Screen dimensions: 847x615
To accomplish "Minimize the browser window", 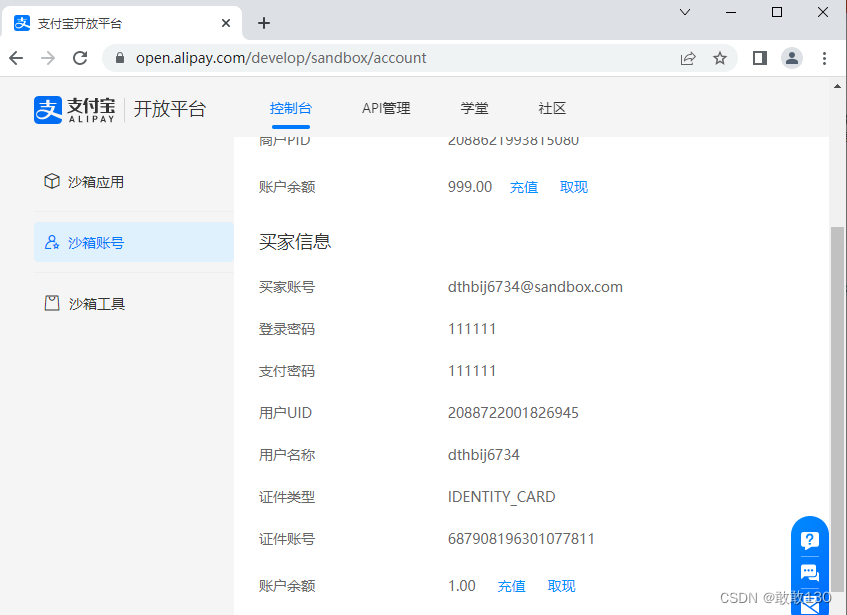I will tap(731, 12).
